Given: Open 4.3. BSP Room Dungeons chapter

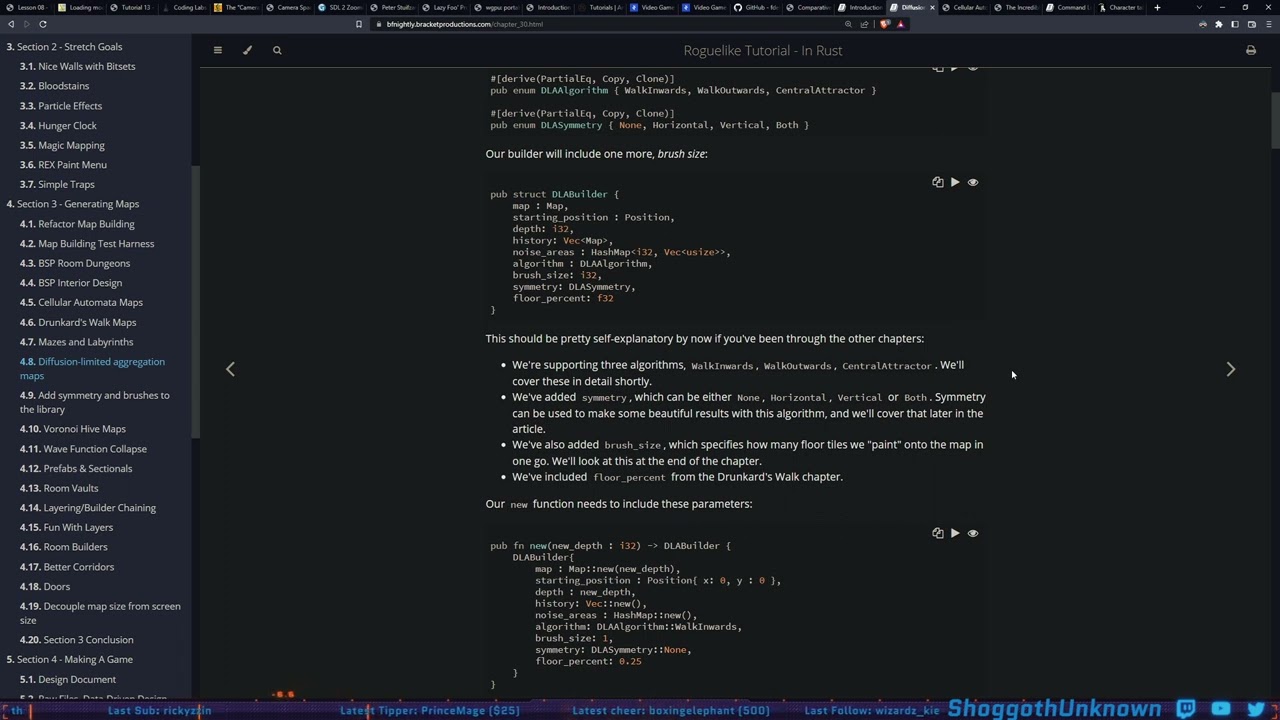Looking at the screenshot, I should click(75, 263).
